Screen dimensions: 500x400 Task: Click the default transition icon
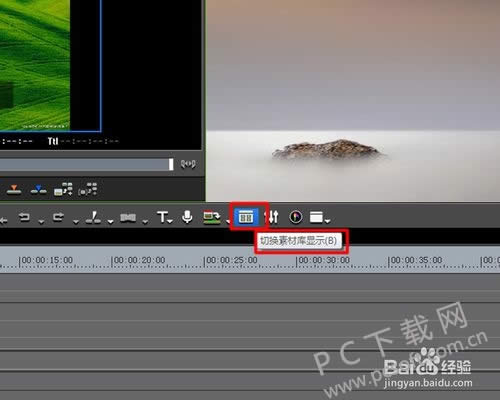(128, 218)
